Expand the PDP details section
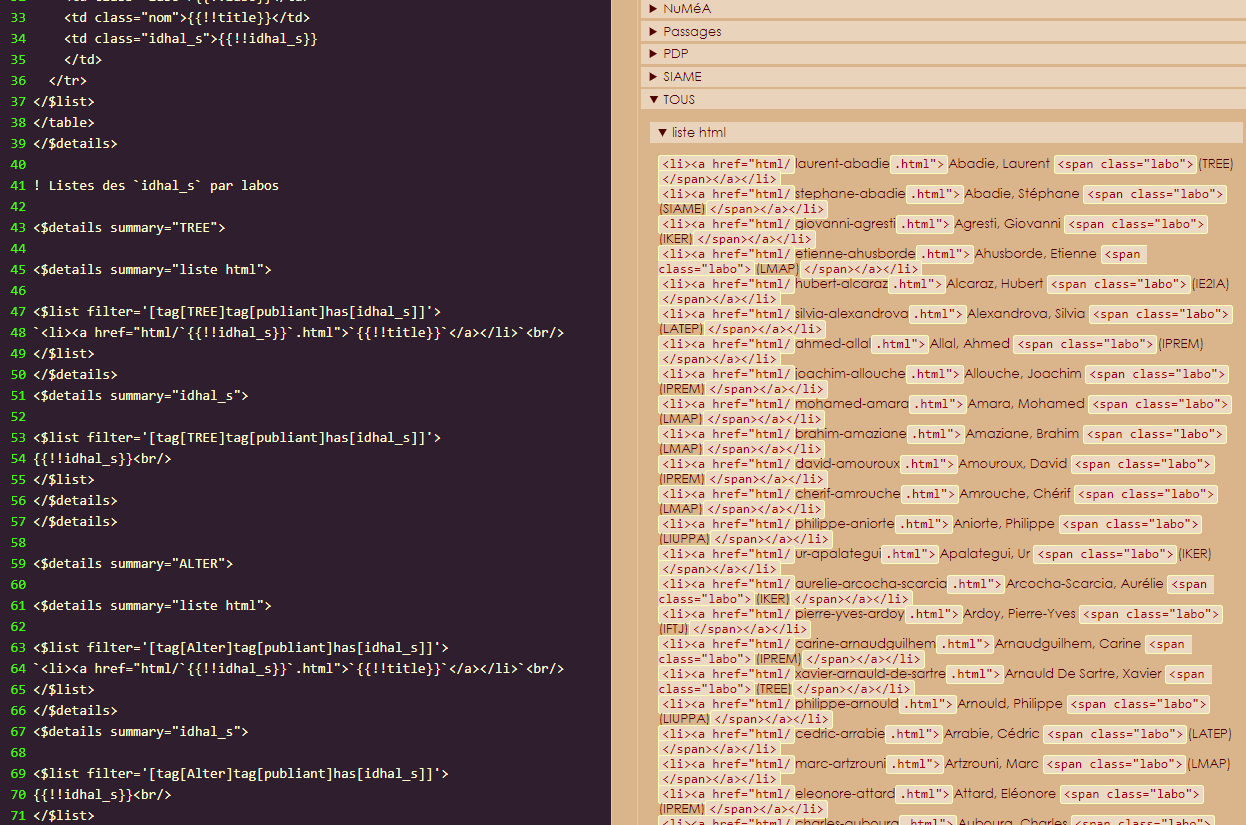1246x825 pixels. click(675, 54)
